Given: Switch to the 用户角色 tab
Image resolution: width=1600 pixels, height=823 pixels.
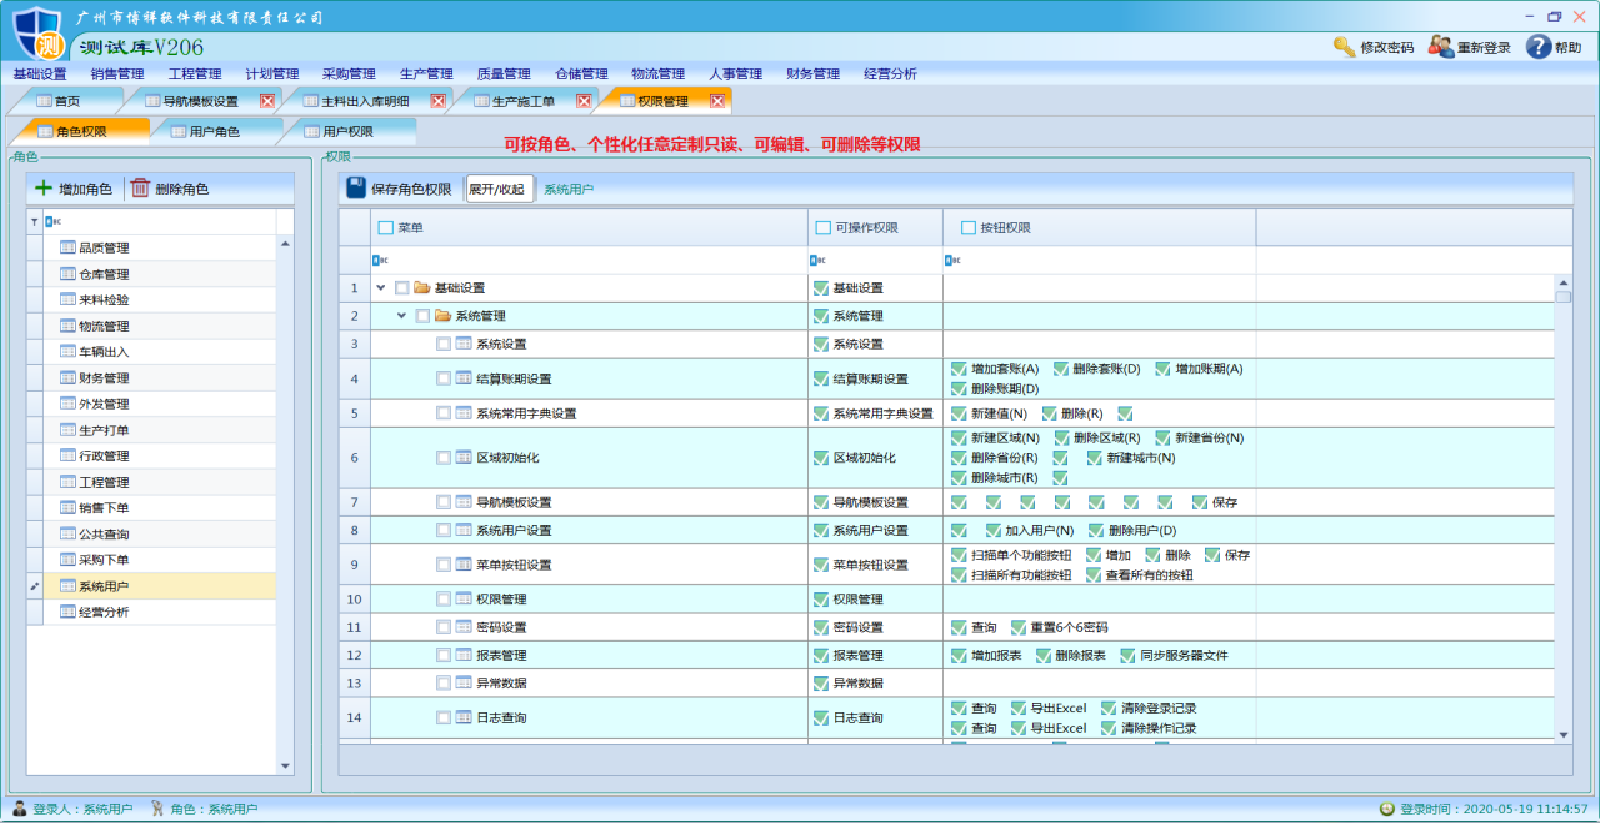Looking at the screenshot, I should [214, 131].
